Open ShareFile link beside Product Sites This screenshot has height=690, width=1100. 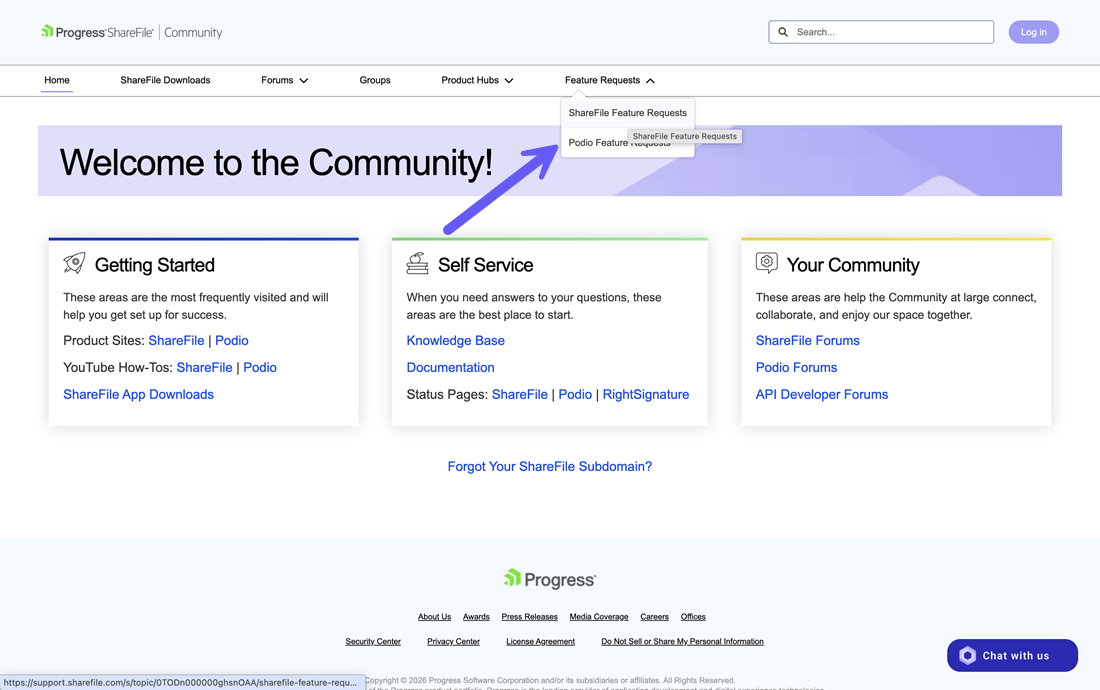point(176,340)
